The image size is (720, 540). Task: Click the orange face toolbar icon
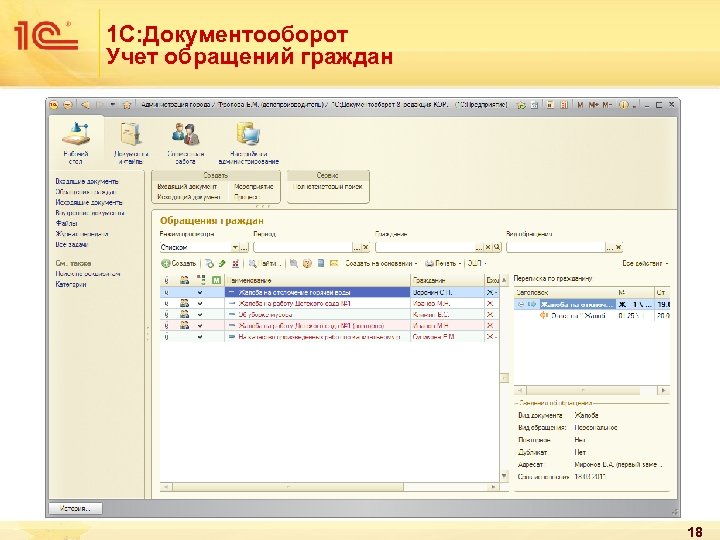(307, 264)
